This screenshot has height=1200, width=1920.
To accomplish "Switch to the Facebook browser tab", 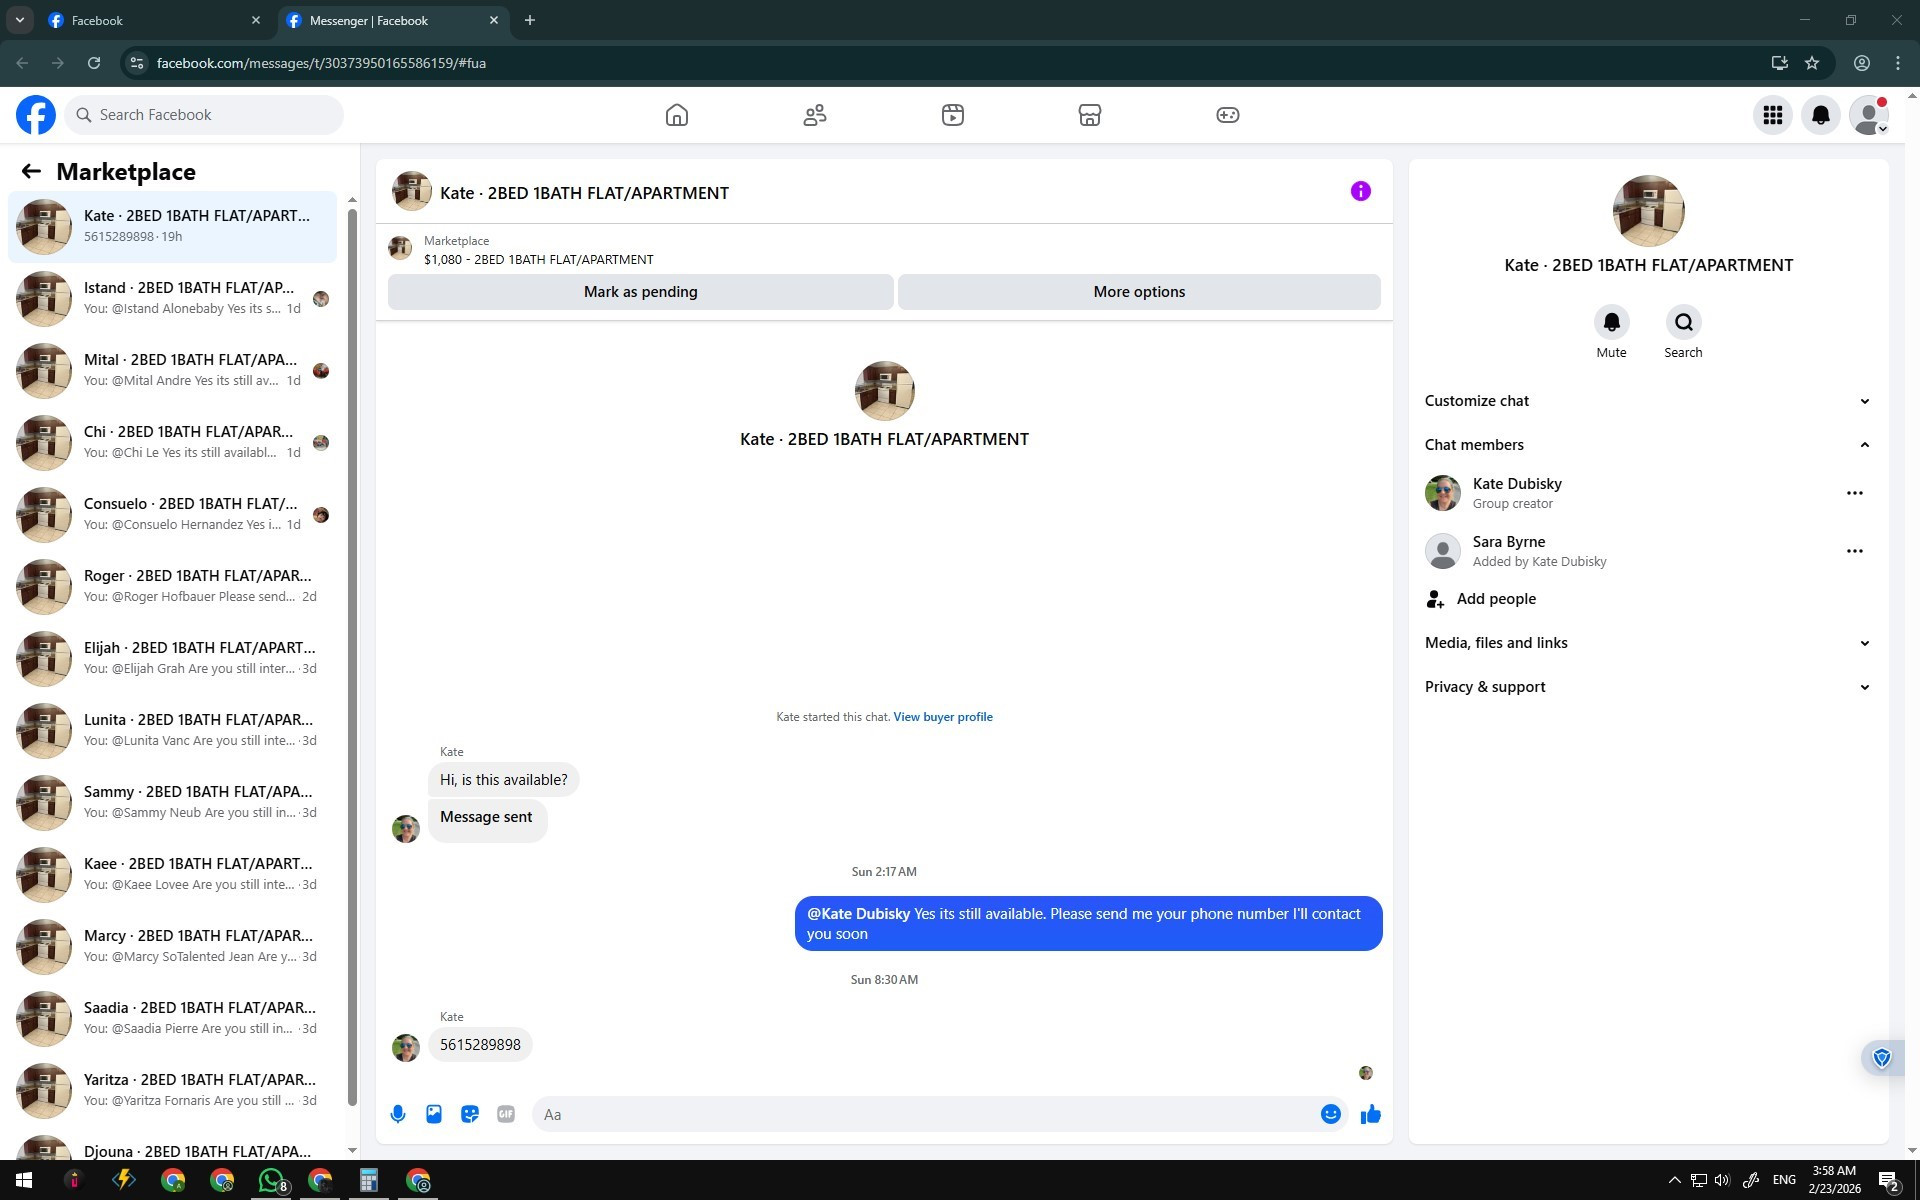I will coord(155,20).
